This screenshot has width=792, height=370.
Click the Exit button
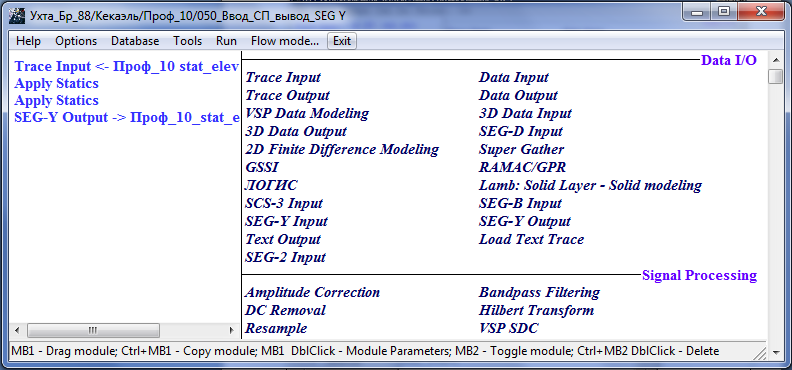342,41
